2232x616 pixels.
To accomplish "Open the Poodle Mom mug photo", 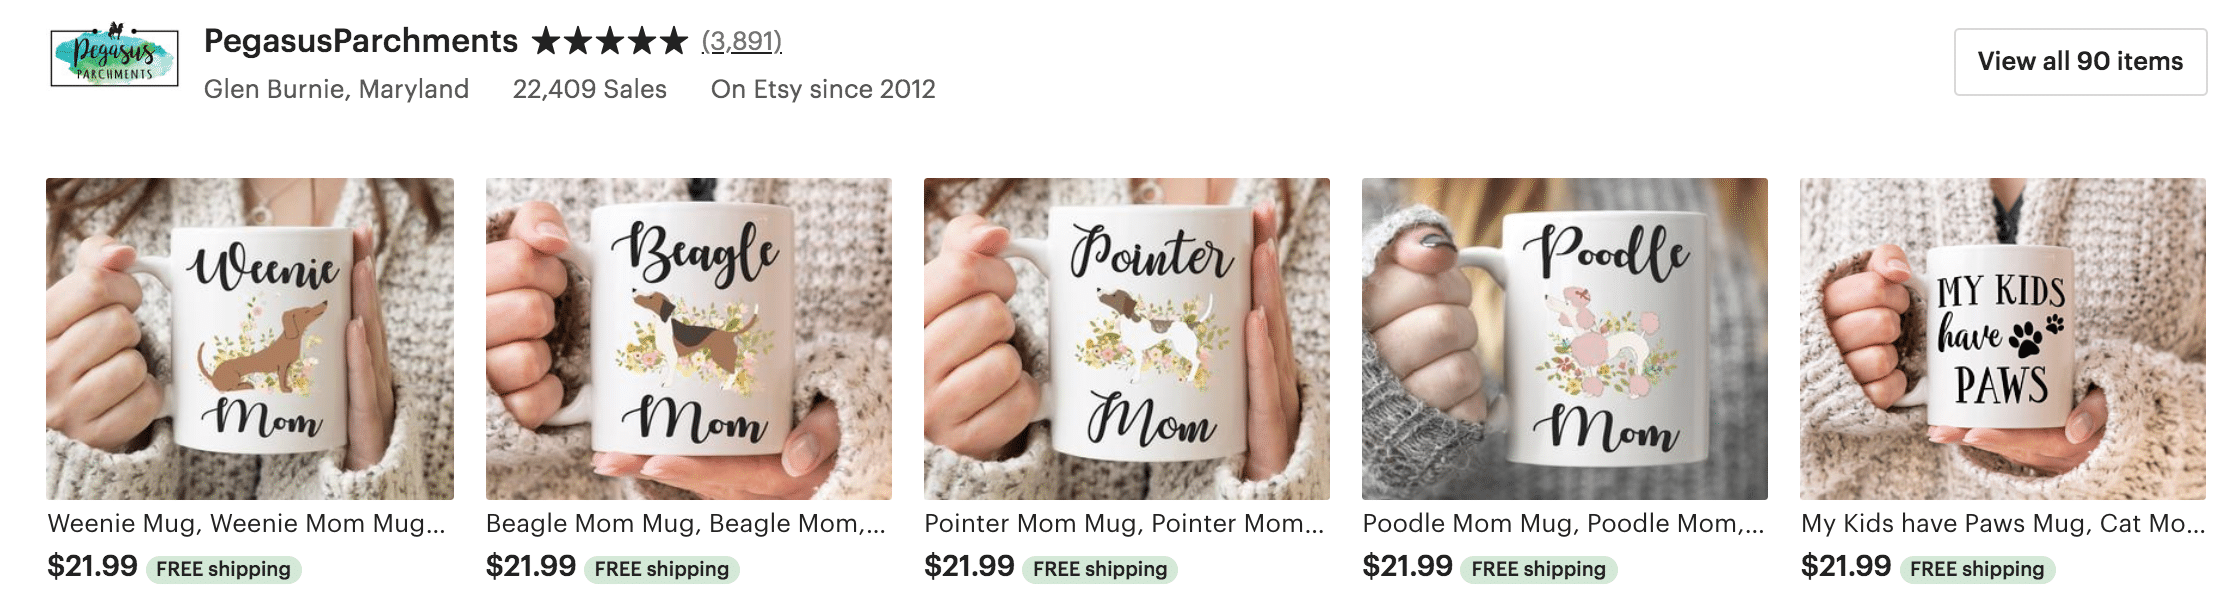I will [1564, 338].
